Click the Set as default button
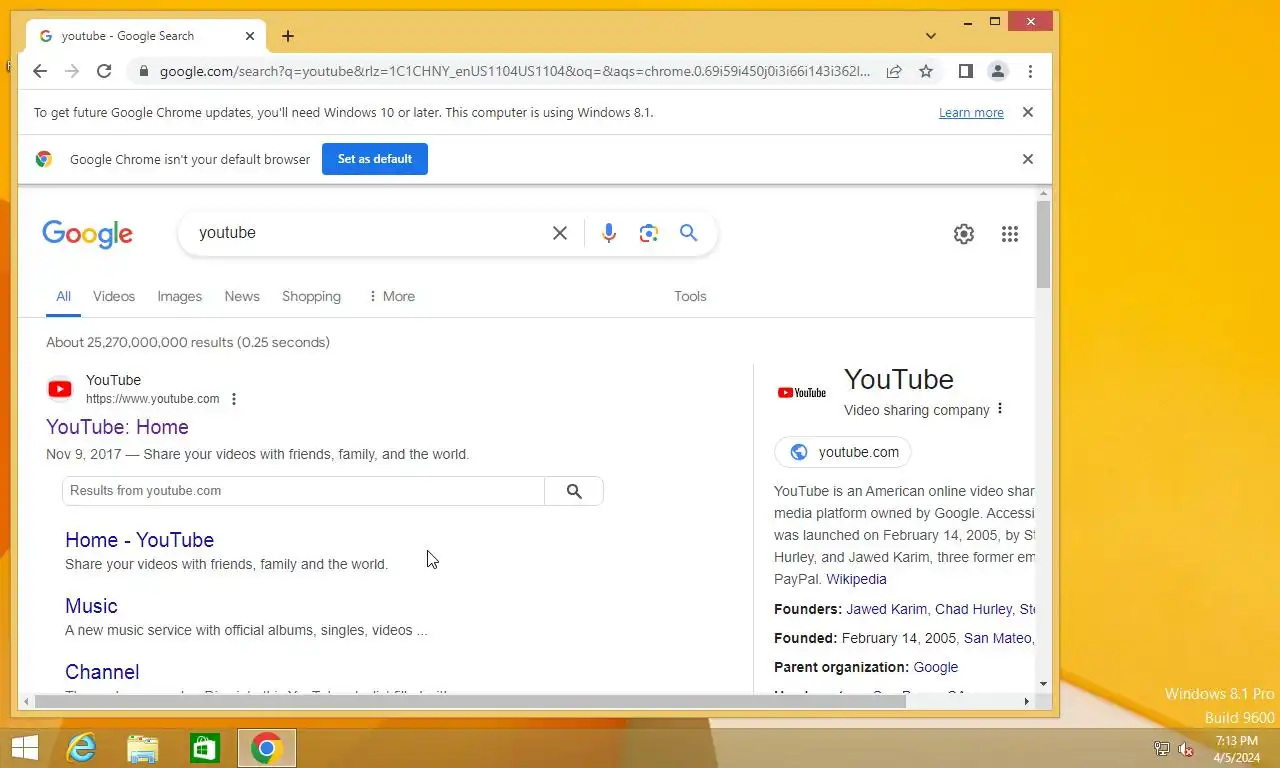1280x768 pixels. (x=375, y=159)
